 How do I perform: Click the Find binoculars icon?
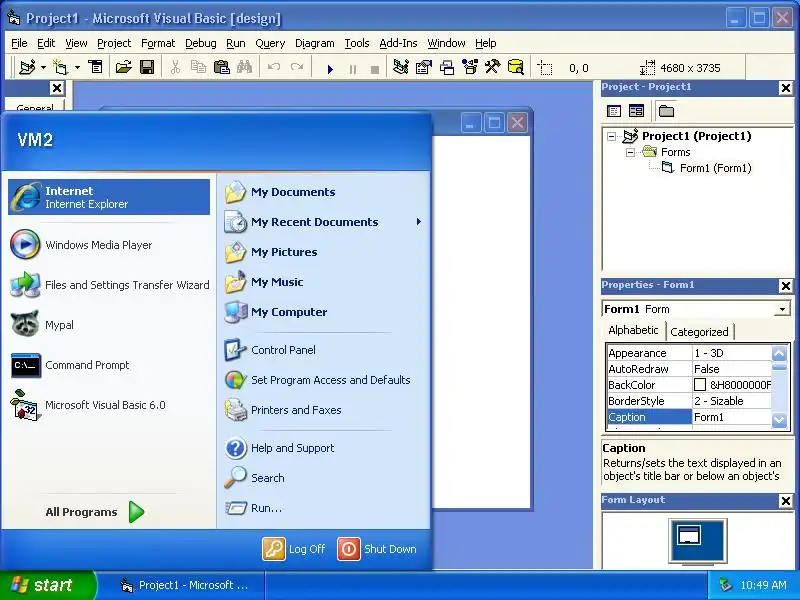[x=244, y=67]
